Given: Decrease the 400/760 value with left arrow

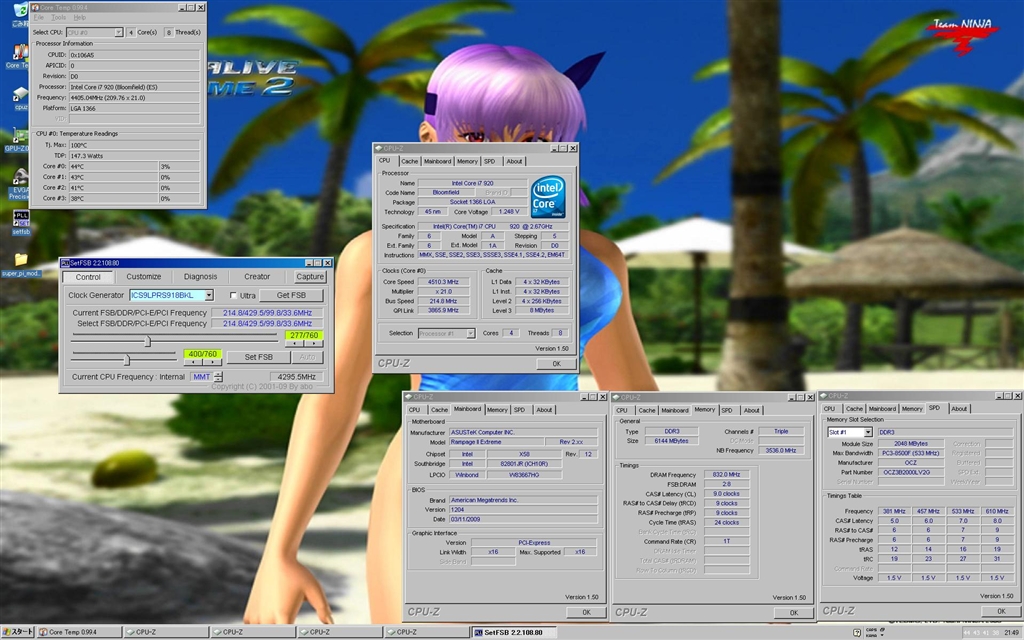Looking at the screenshot, I should [194, 362].
